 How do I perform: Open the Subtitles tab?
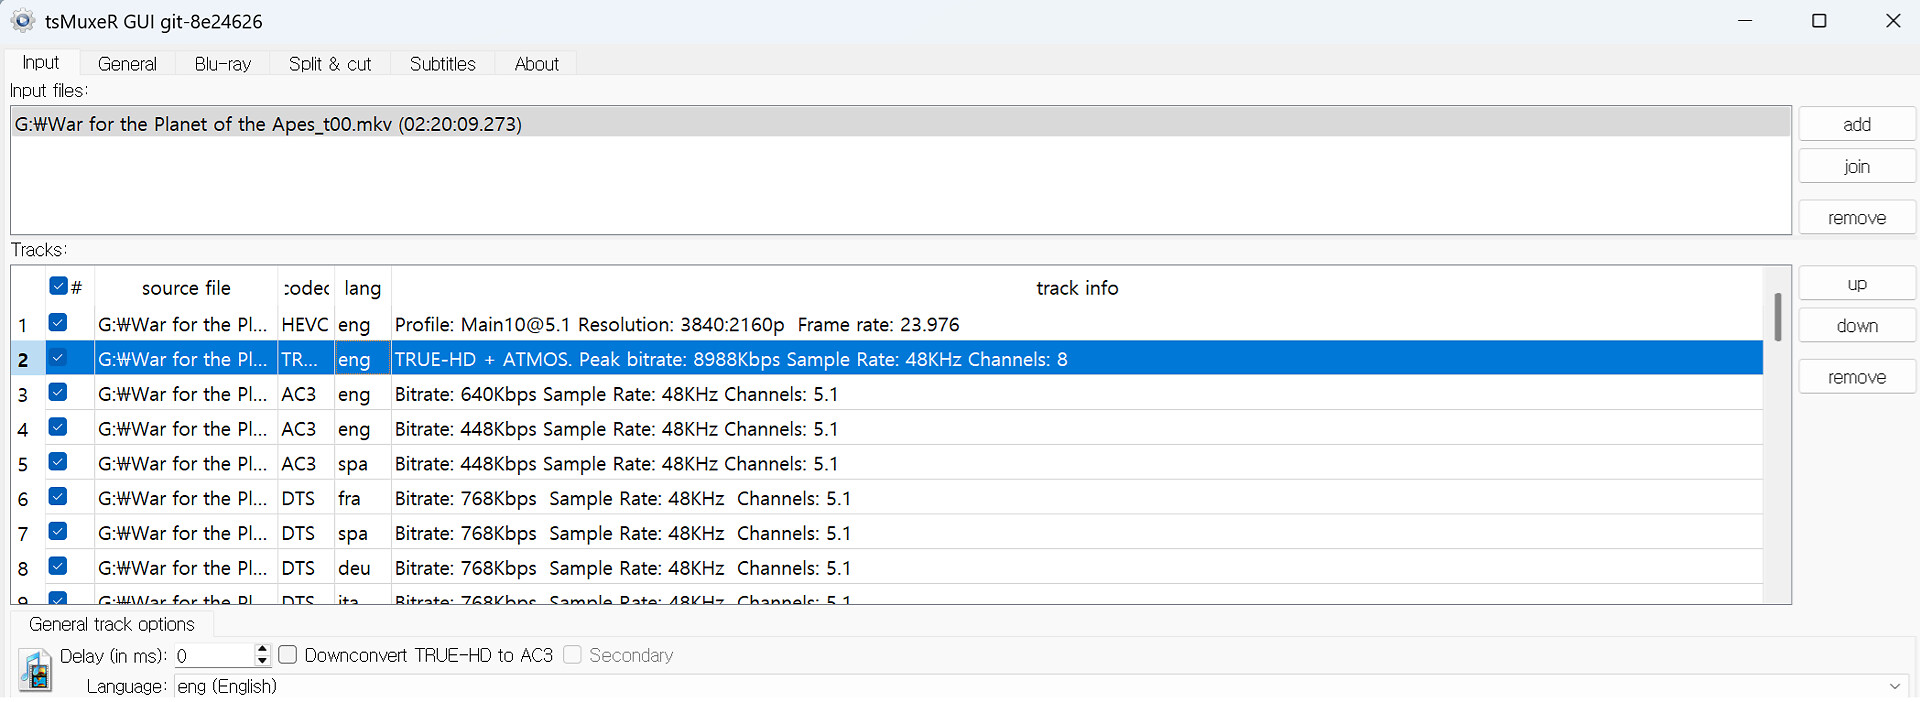pyautogui.click(x=442, y=64)
